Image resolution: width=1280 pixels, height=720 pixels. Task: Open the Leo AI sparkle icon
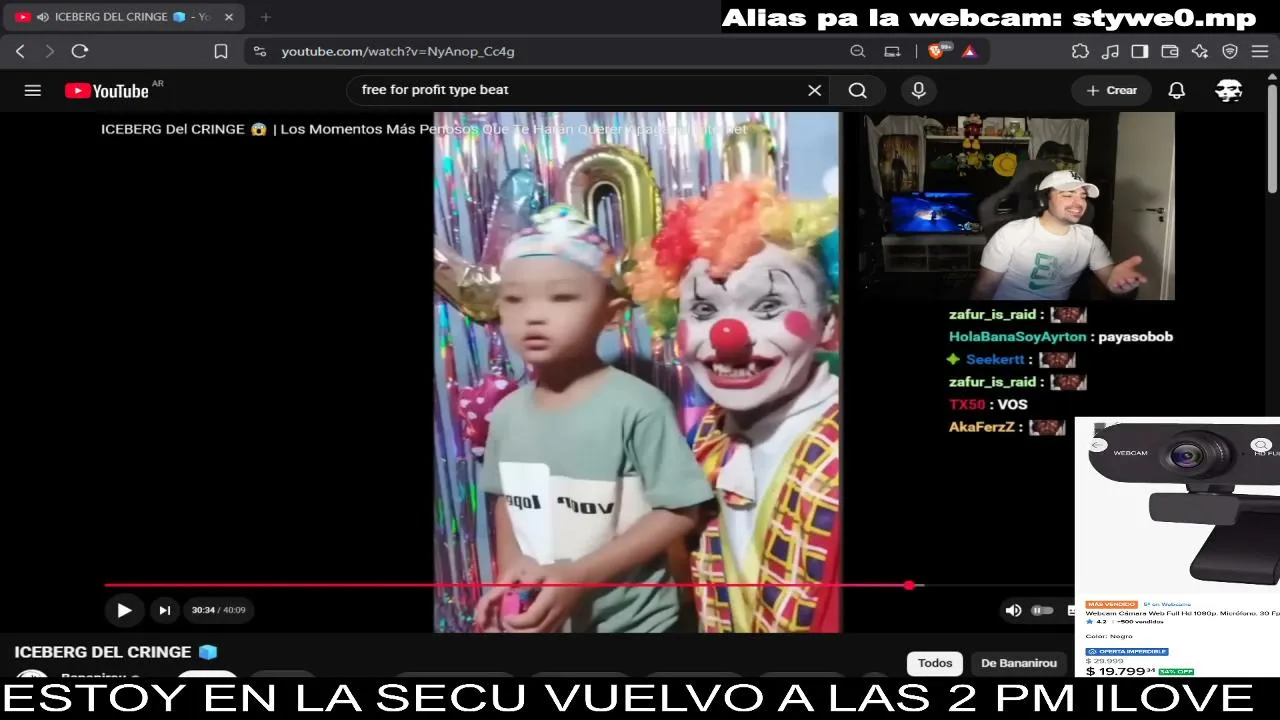[1200, 51]
